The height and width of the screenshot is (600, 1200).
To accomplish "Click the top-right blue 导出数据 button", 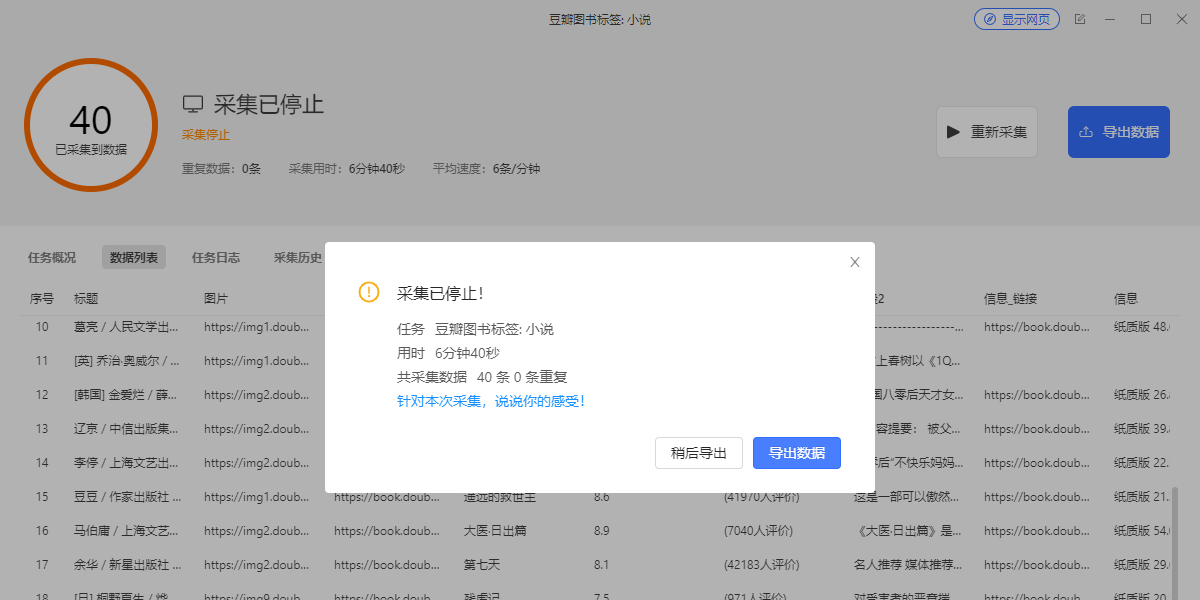I will (x=1119, y=132).
